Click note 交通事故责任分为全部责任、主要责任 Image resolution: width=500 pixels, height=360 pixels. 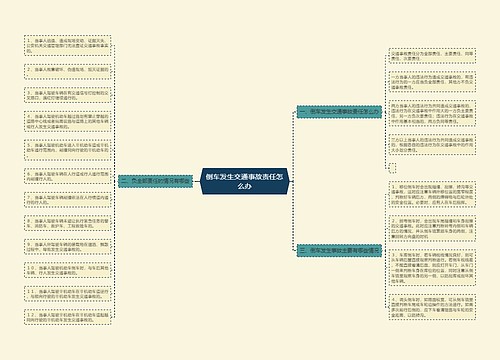(x=432, y=56)
